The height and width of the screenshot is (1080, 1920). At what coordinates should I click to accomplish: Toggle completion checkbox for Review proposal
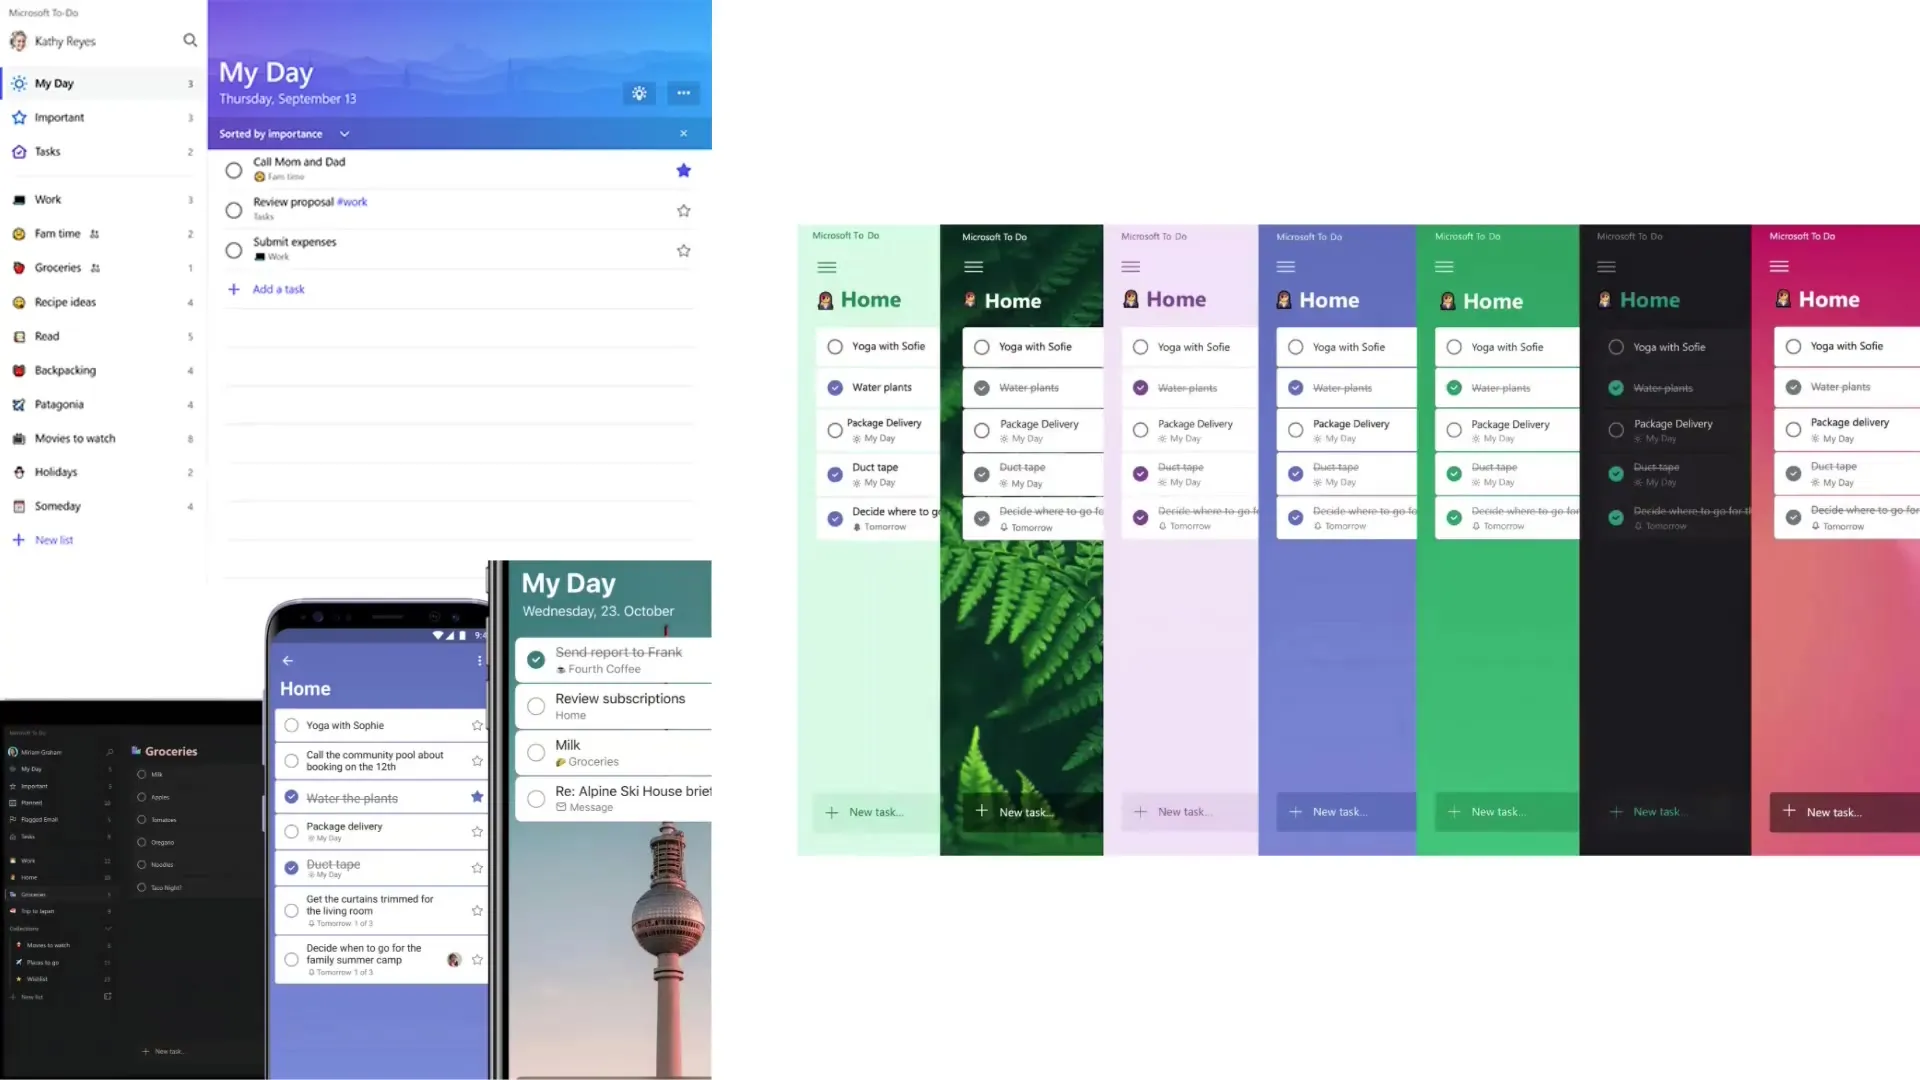pos(232,208)
